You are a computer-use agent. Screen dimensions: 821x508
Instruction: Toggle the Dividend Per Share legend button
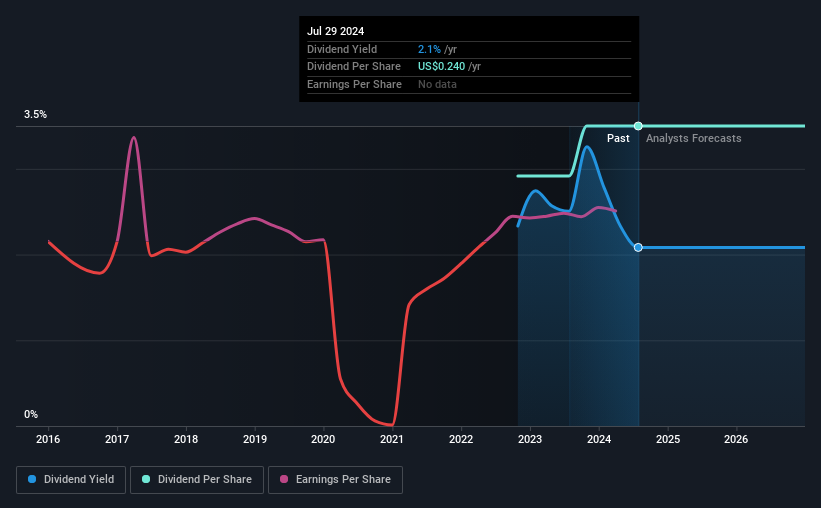point(197,480)
